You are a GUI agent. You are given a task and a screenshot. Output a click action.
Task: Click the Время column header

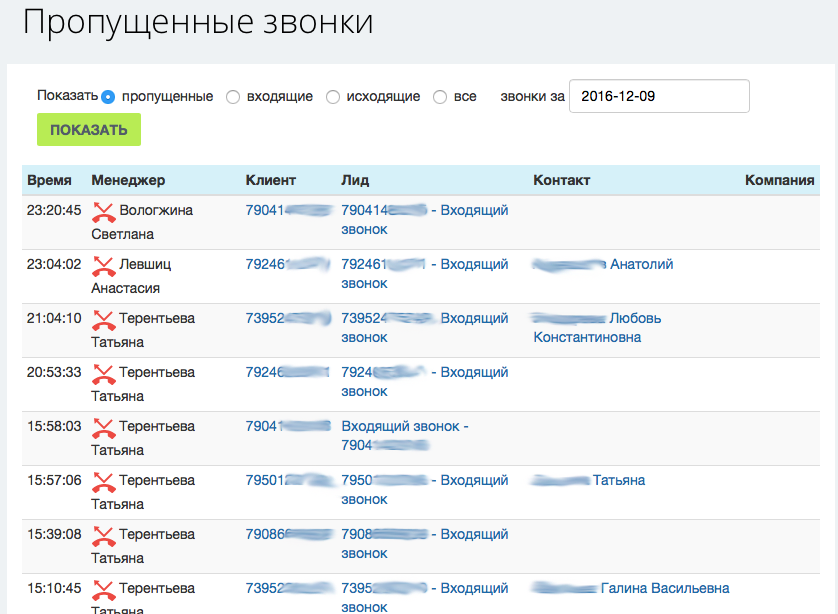pyautogui.click(x=49, y=180)
